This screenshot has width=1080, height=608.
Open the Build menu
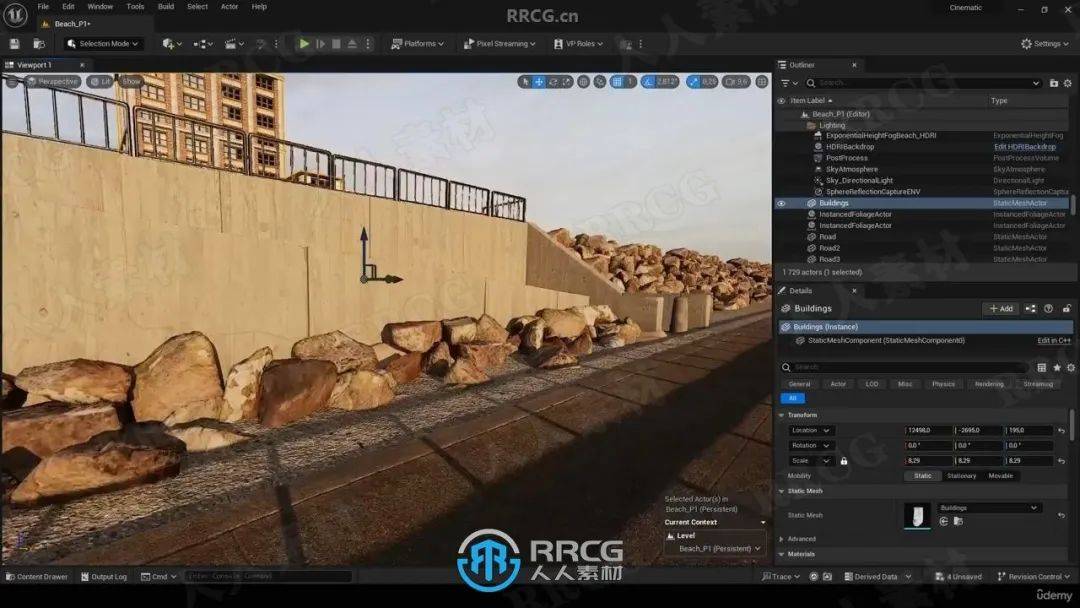point(166,6)
